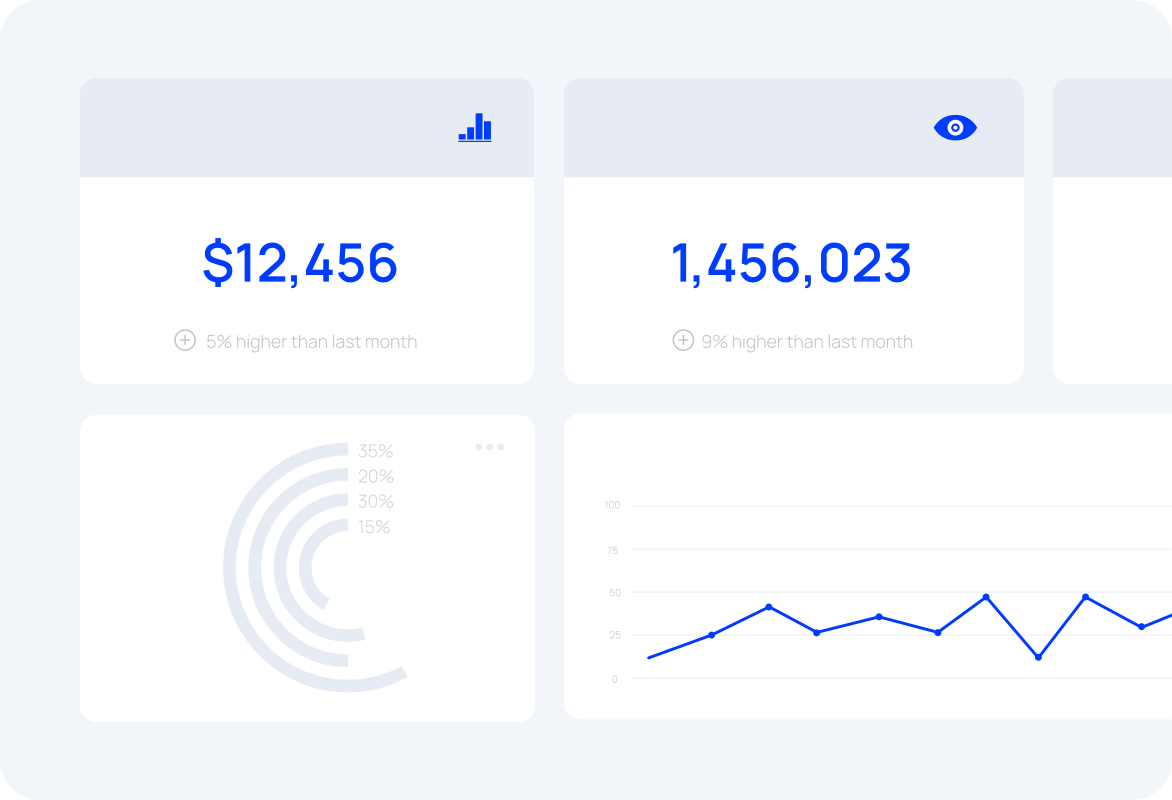Viewport: 1172px width, 800px height.
Task: Click the grey header of the revenue card
Action: coord(306,127)
